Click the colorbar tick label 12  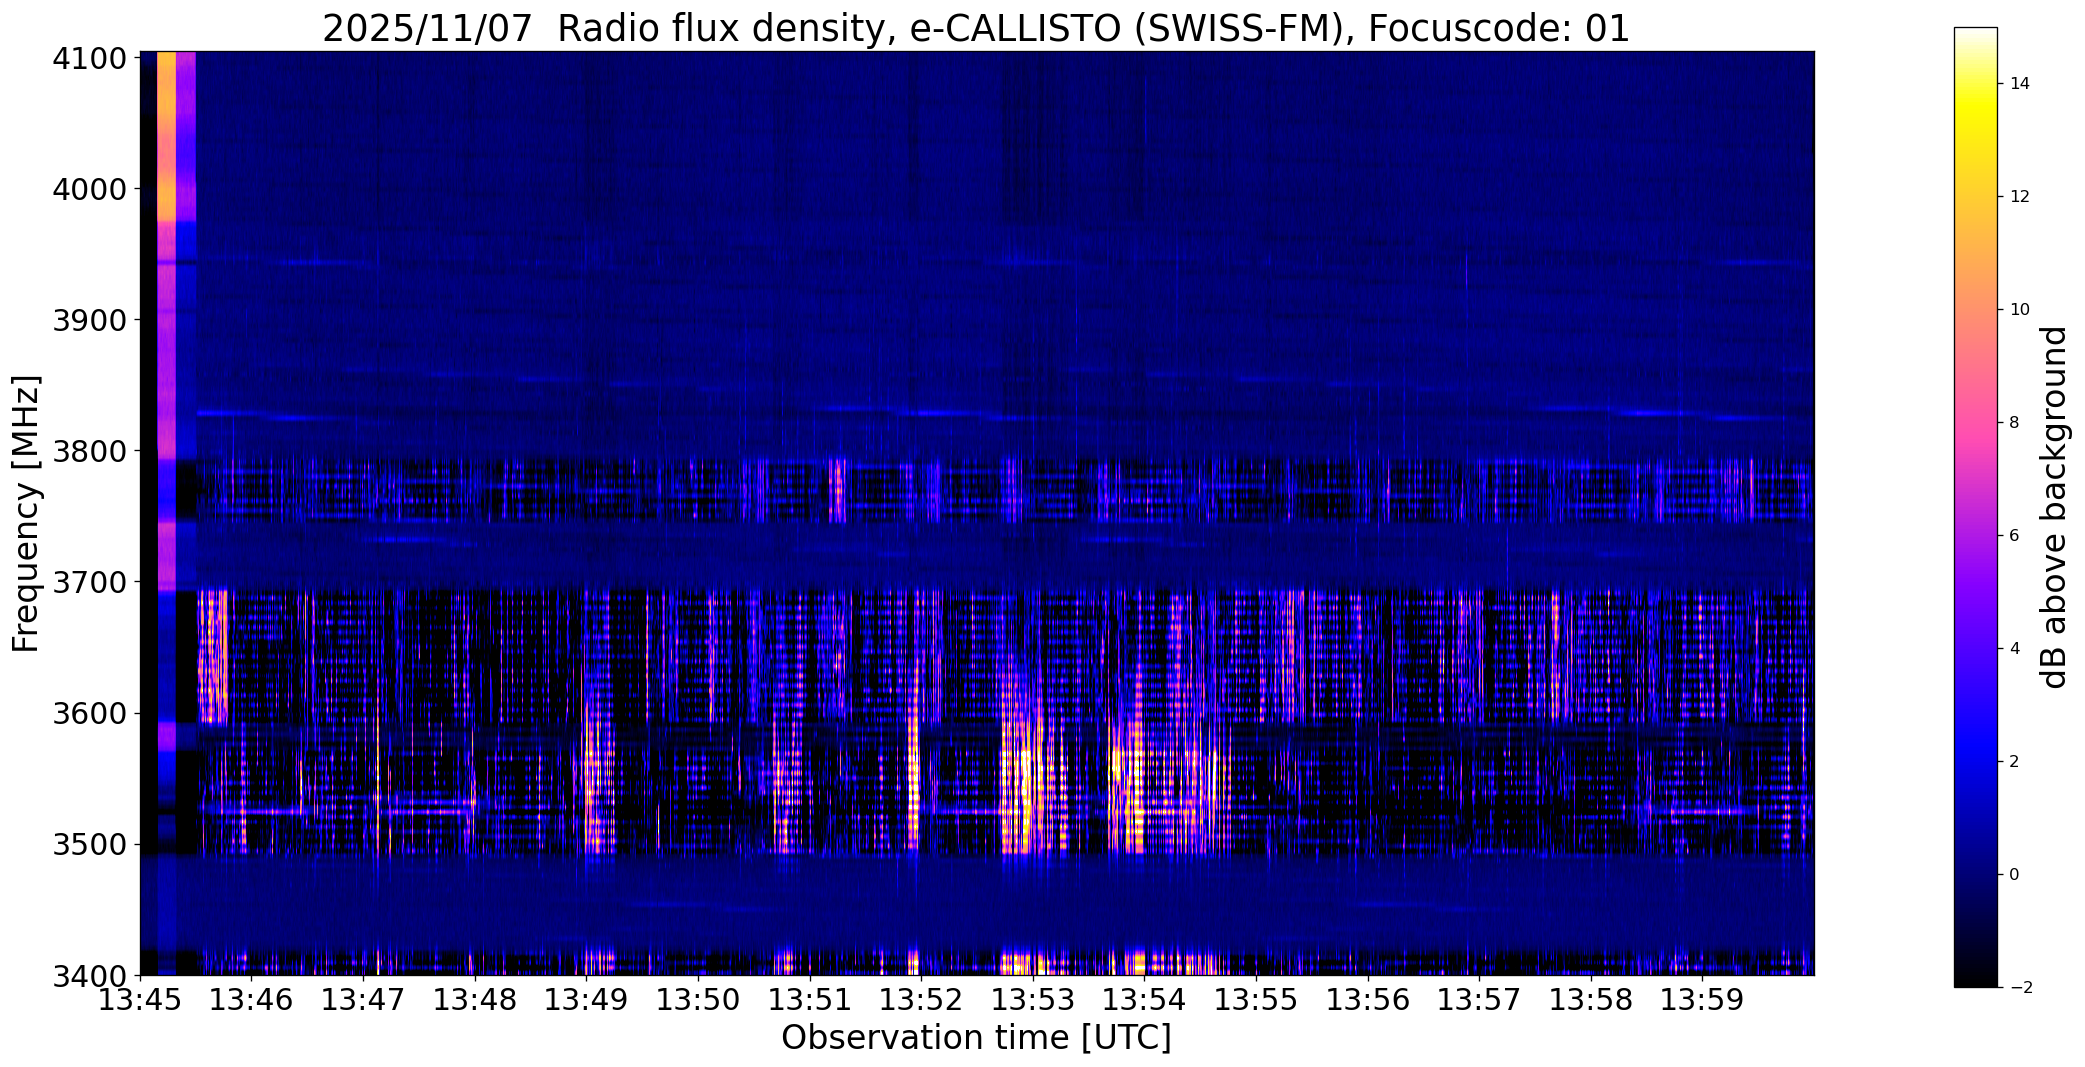pyautogui.click(x=2020, y=197)
